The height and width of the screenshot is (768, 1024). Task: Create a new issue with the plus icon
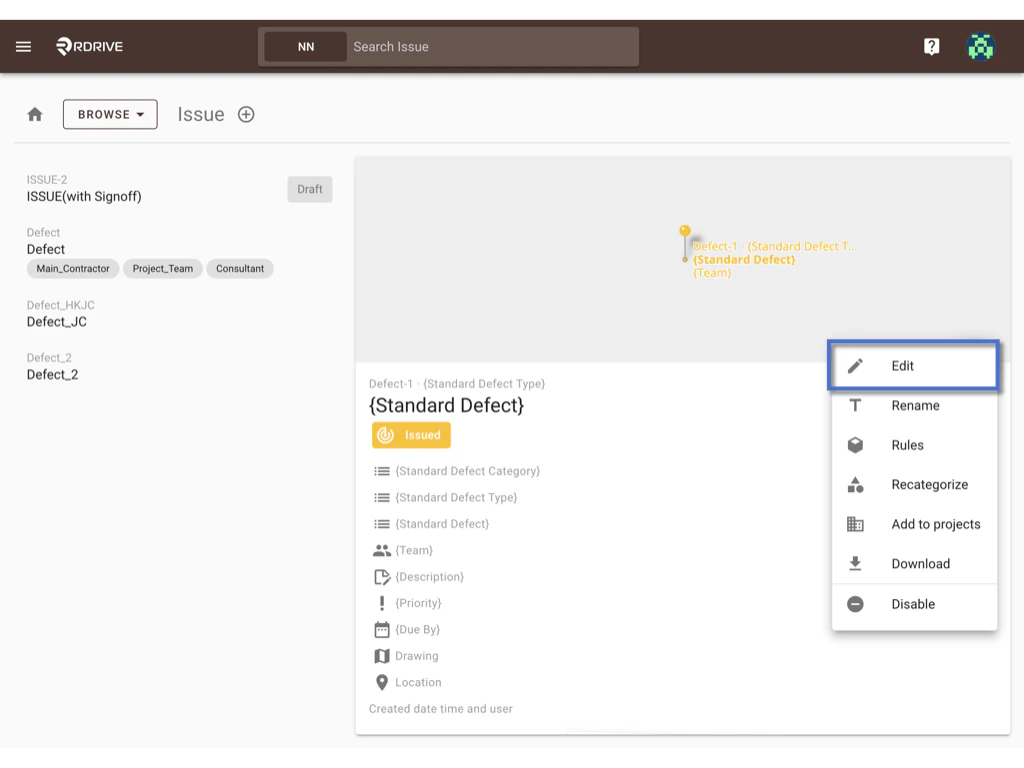pos(246,114)
